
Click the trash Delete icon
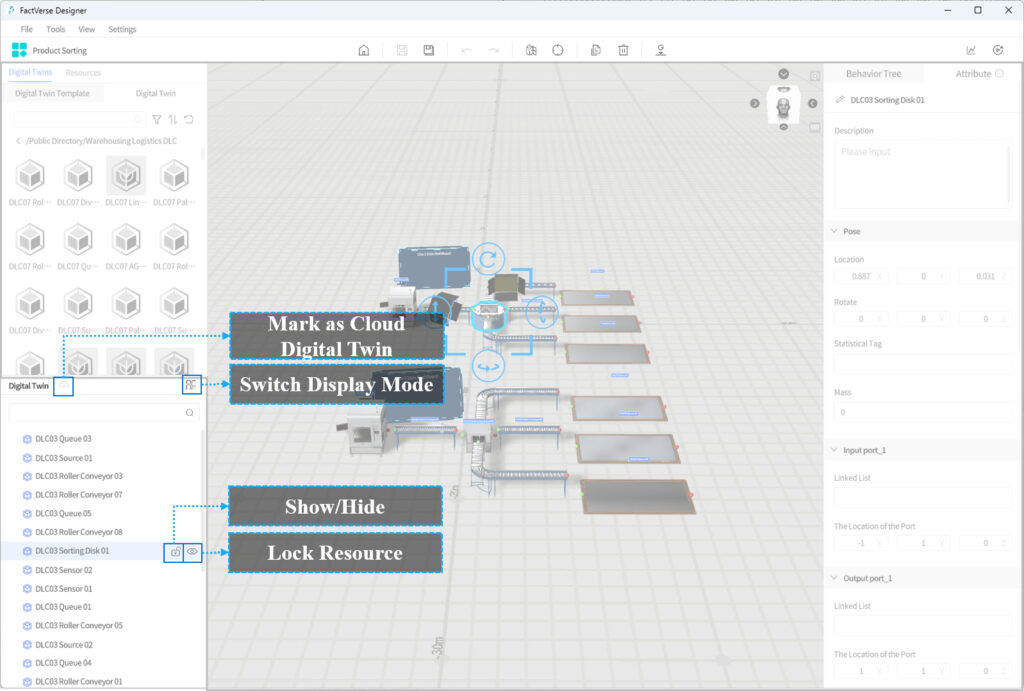point(624,50)
